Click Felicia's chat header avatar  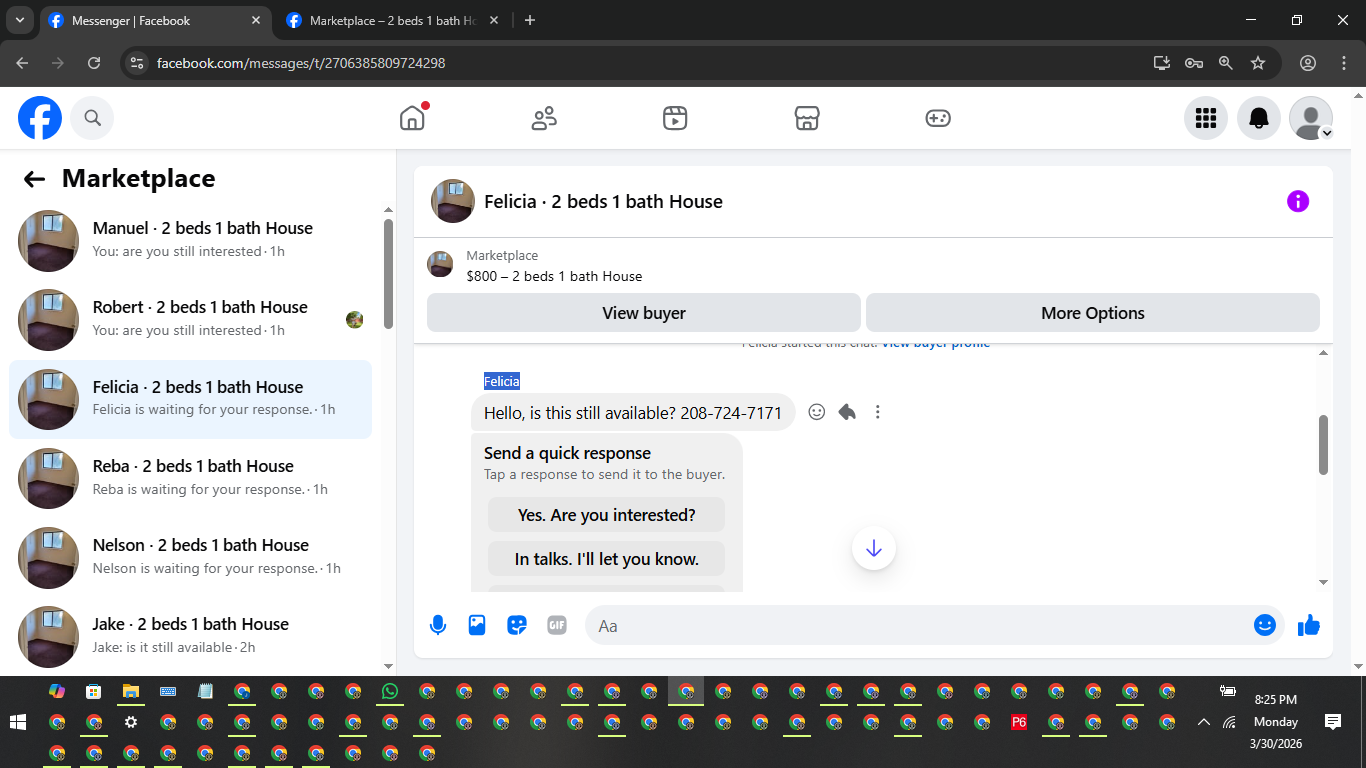coord(453,201)
